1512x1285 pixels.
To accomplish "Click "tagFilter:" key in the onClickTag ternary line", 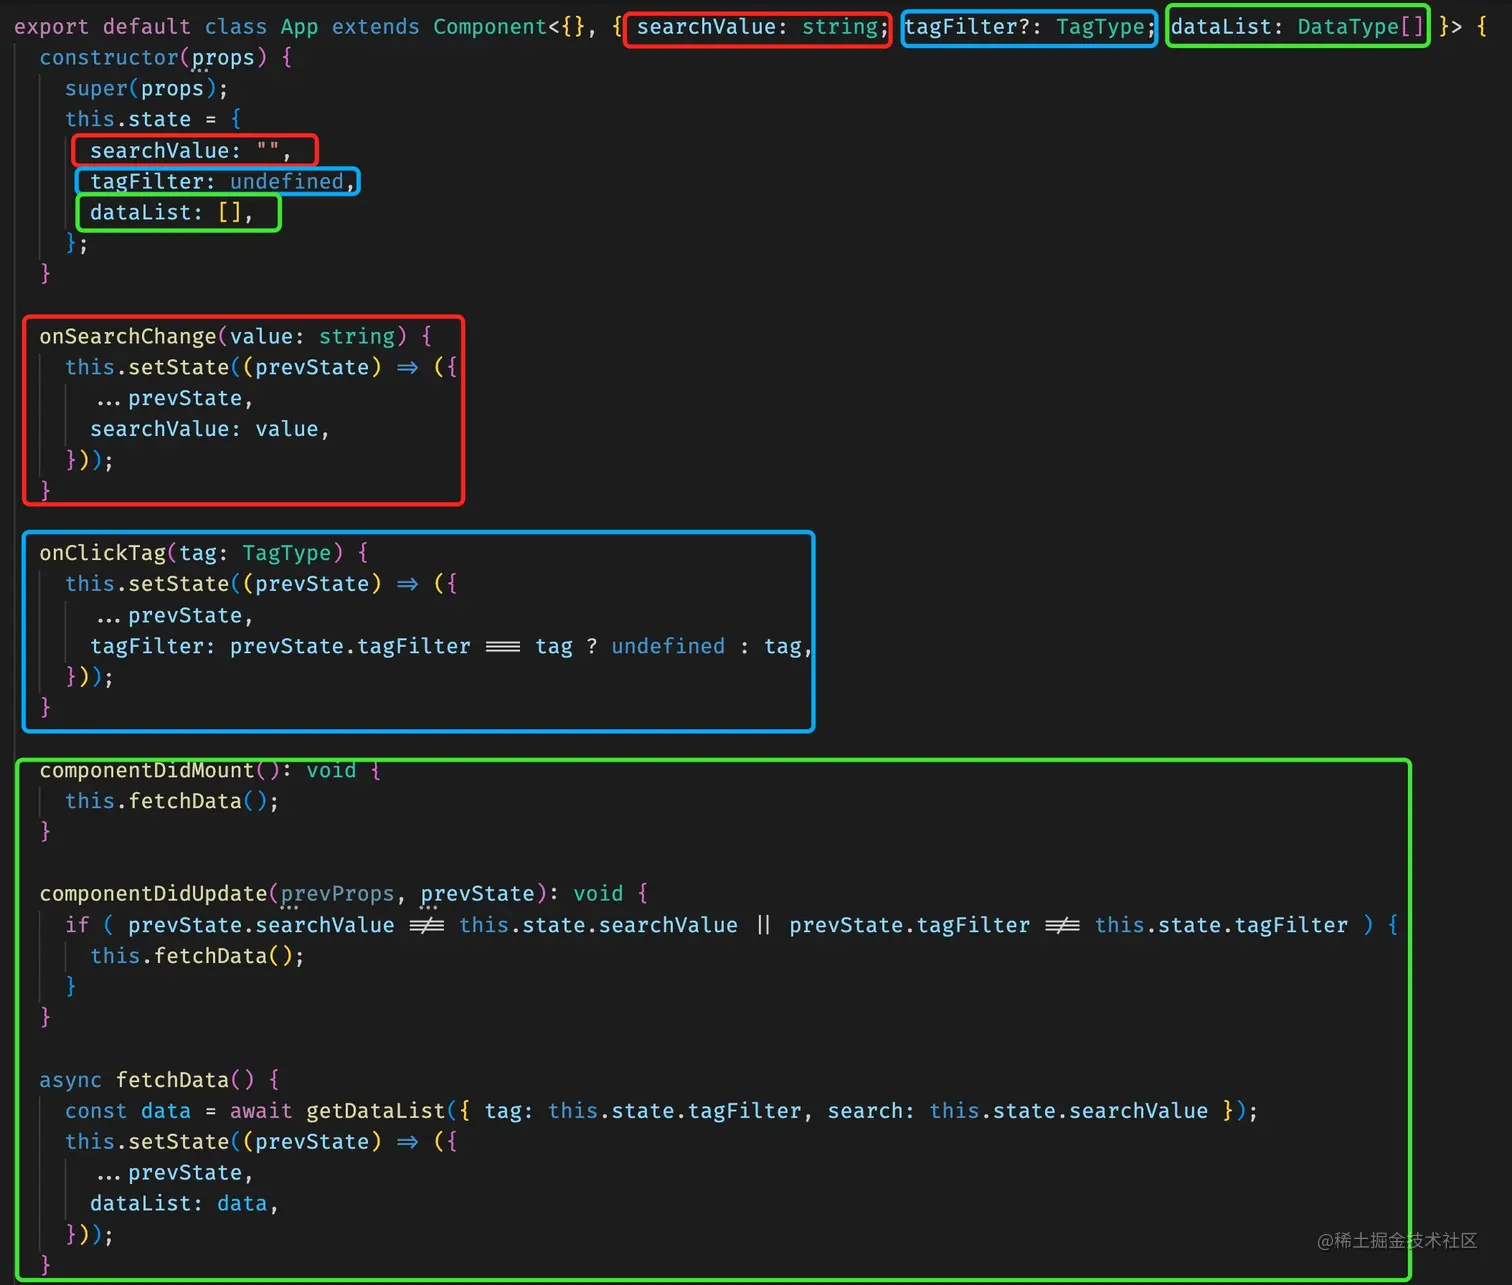I will [153, 647].
